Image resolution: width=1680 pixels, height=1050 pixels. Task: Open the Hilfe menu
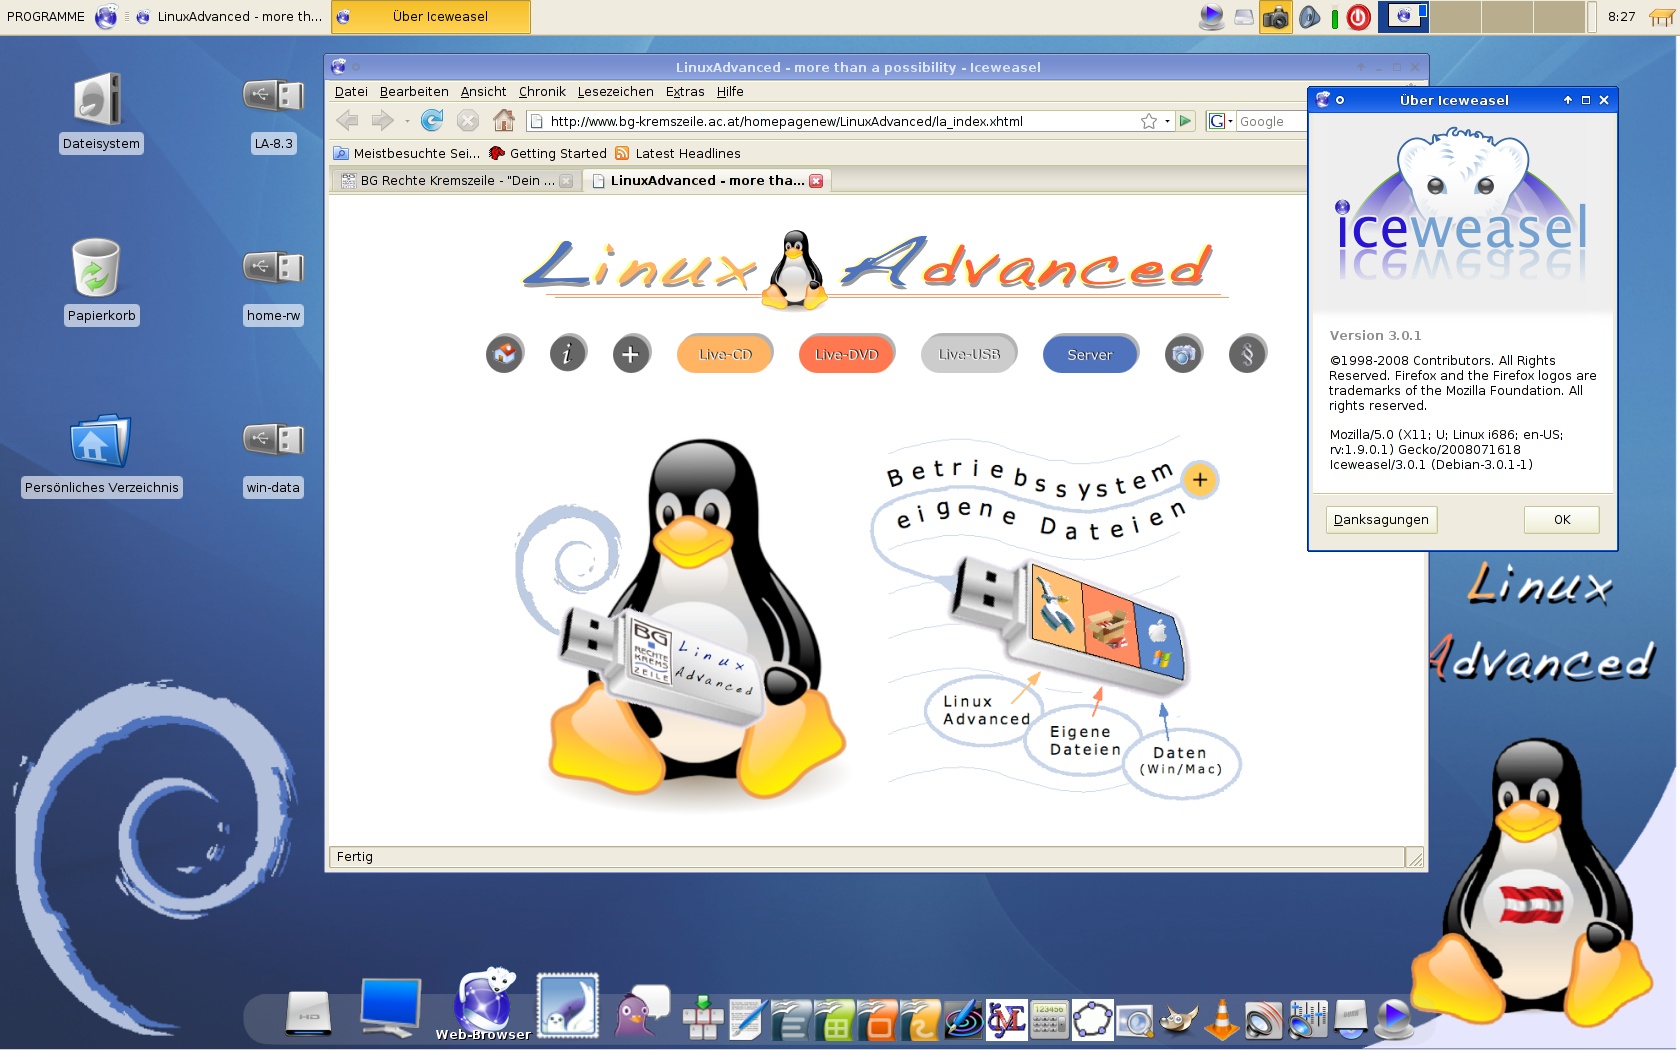[x=730, y=91]
